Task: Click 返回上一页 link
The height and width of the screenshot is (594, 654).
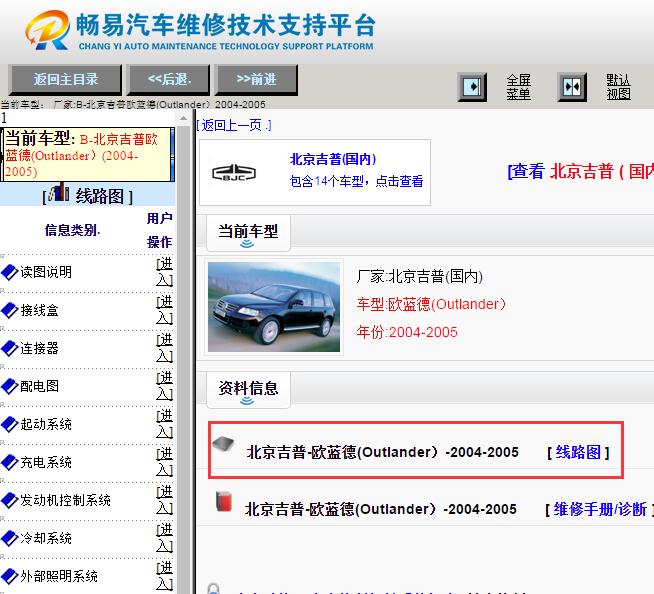Action: [234, 125]
